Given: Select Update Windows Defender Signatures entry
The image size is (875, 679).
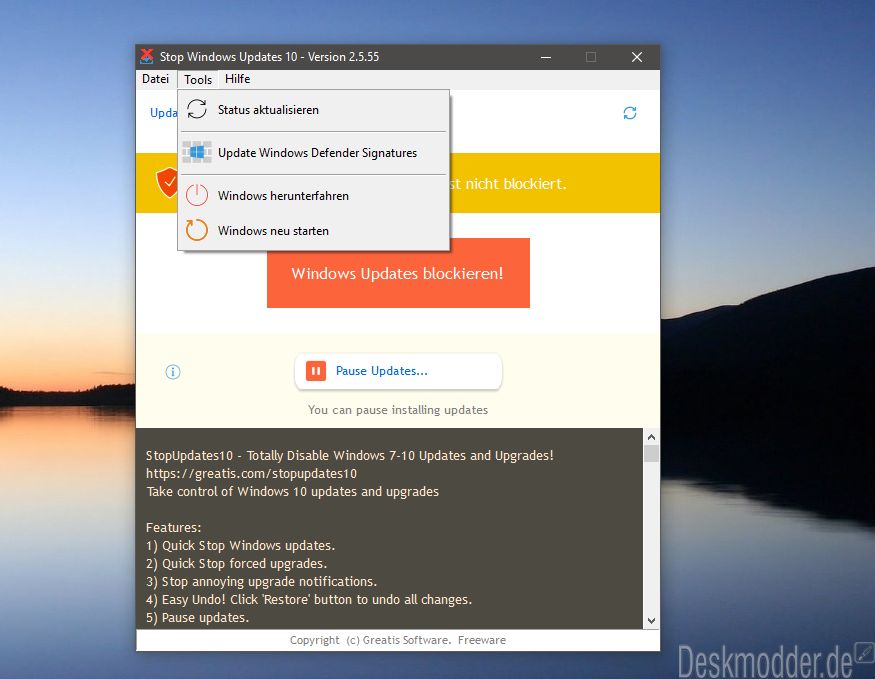Looking at the screenshot, I should 314,153.
